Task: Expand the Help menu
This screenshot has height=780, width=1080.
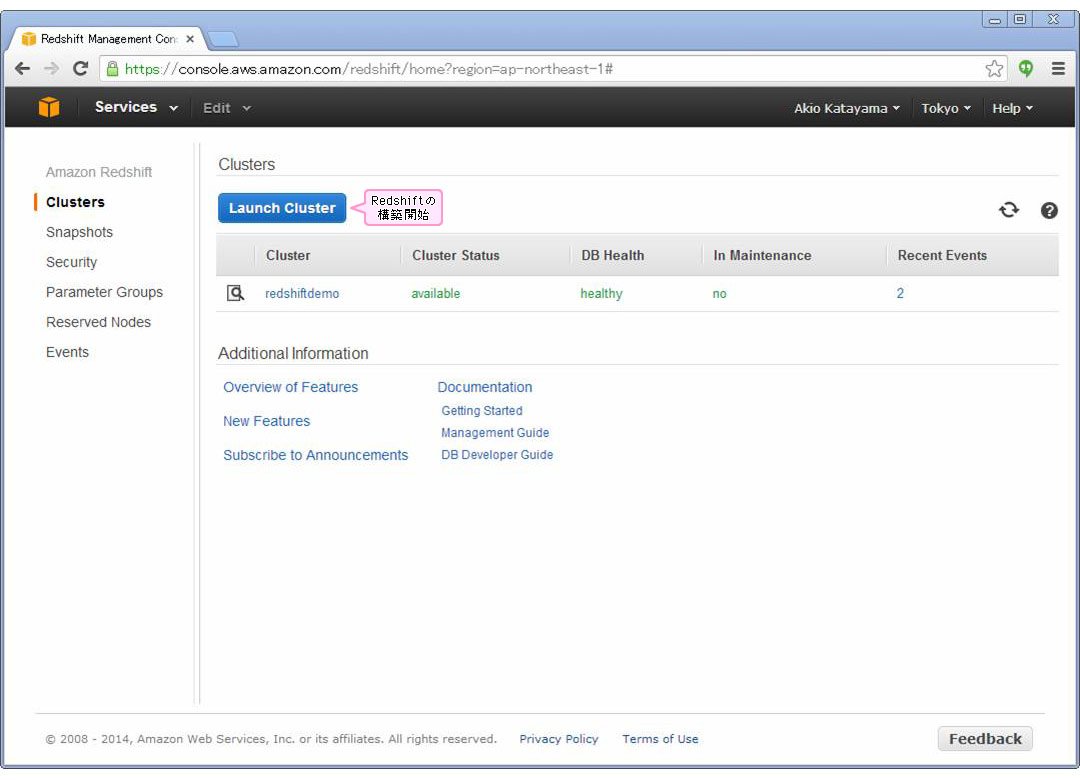Action: [1012, 108]
